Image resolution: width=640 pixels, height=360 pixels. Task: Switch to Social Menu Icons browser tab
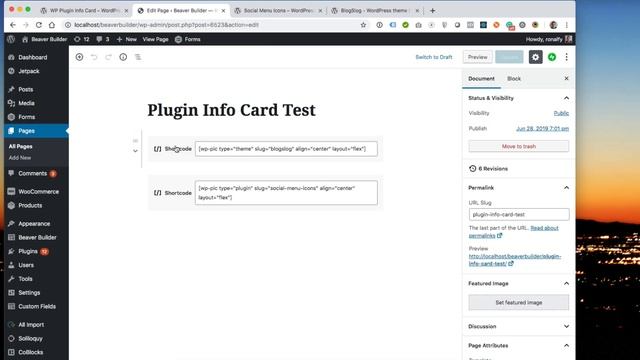tap(278, 11)
